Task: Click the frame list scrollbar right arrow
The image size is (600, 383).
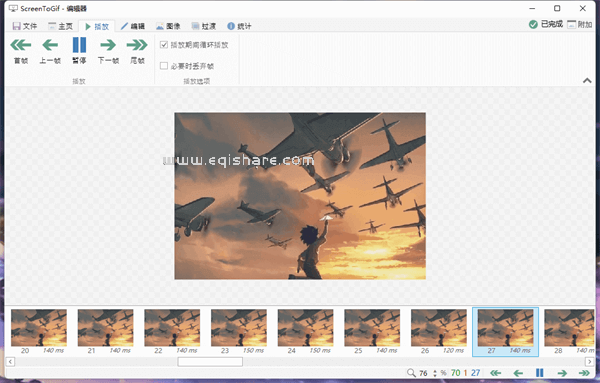Action: pyautogui.click(x=590, y=362)
